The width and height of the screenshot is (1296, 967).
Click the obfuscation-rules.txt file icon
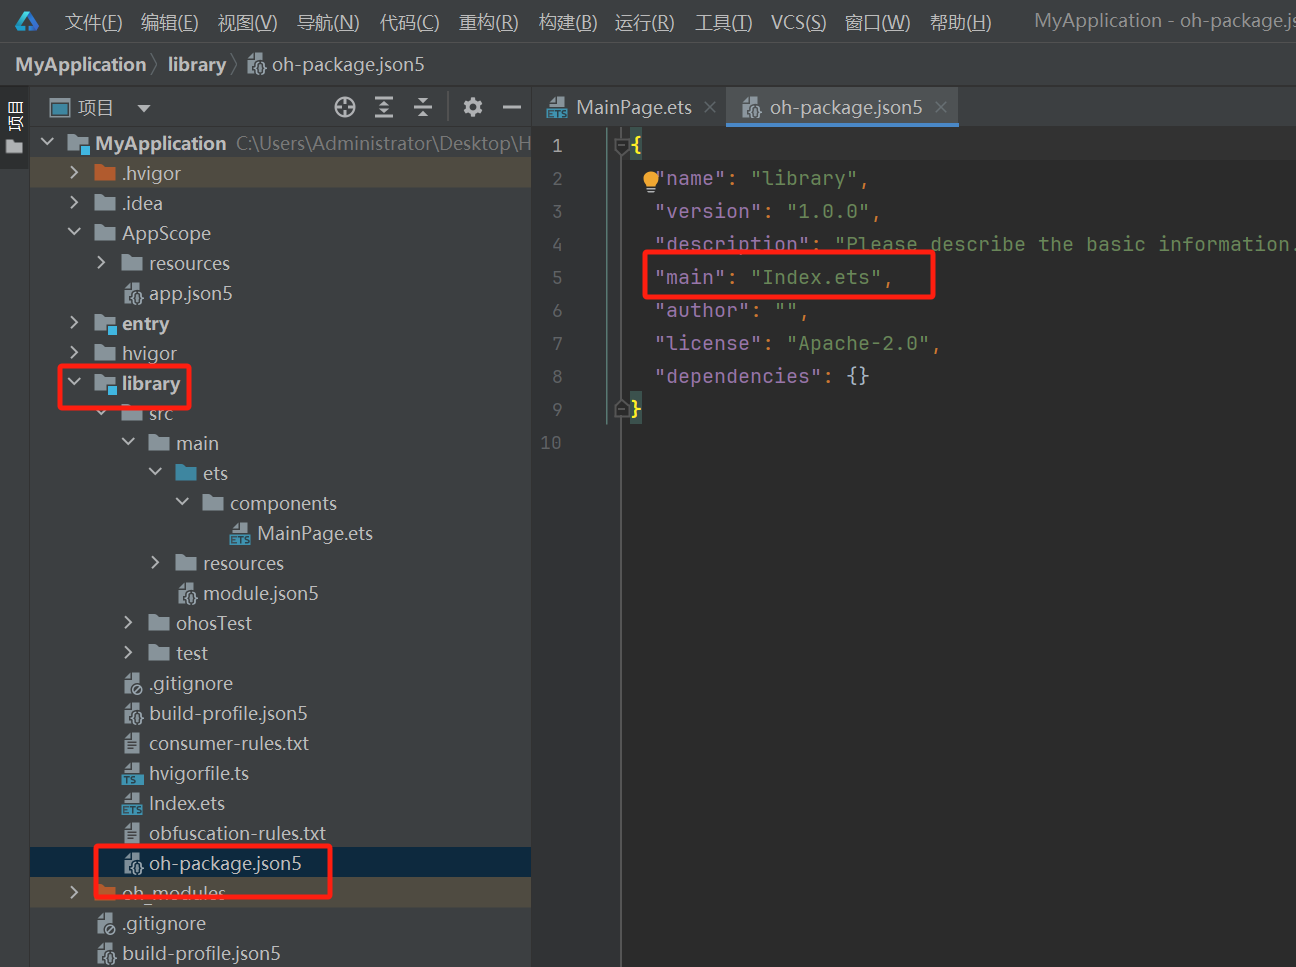(132, 834)
